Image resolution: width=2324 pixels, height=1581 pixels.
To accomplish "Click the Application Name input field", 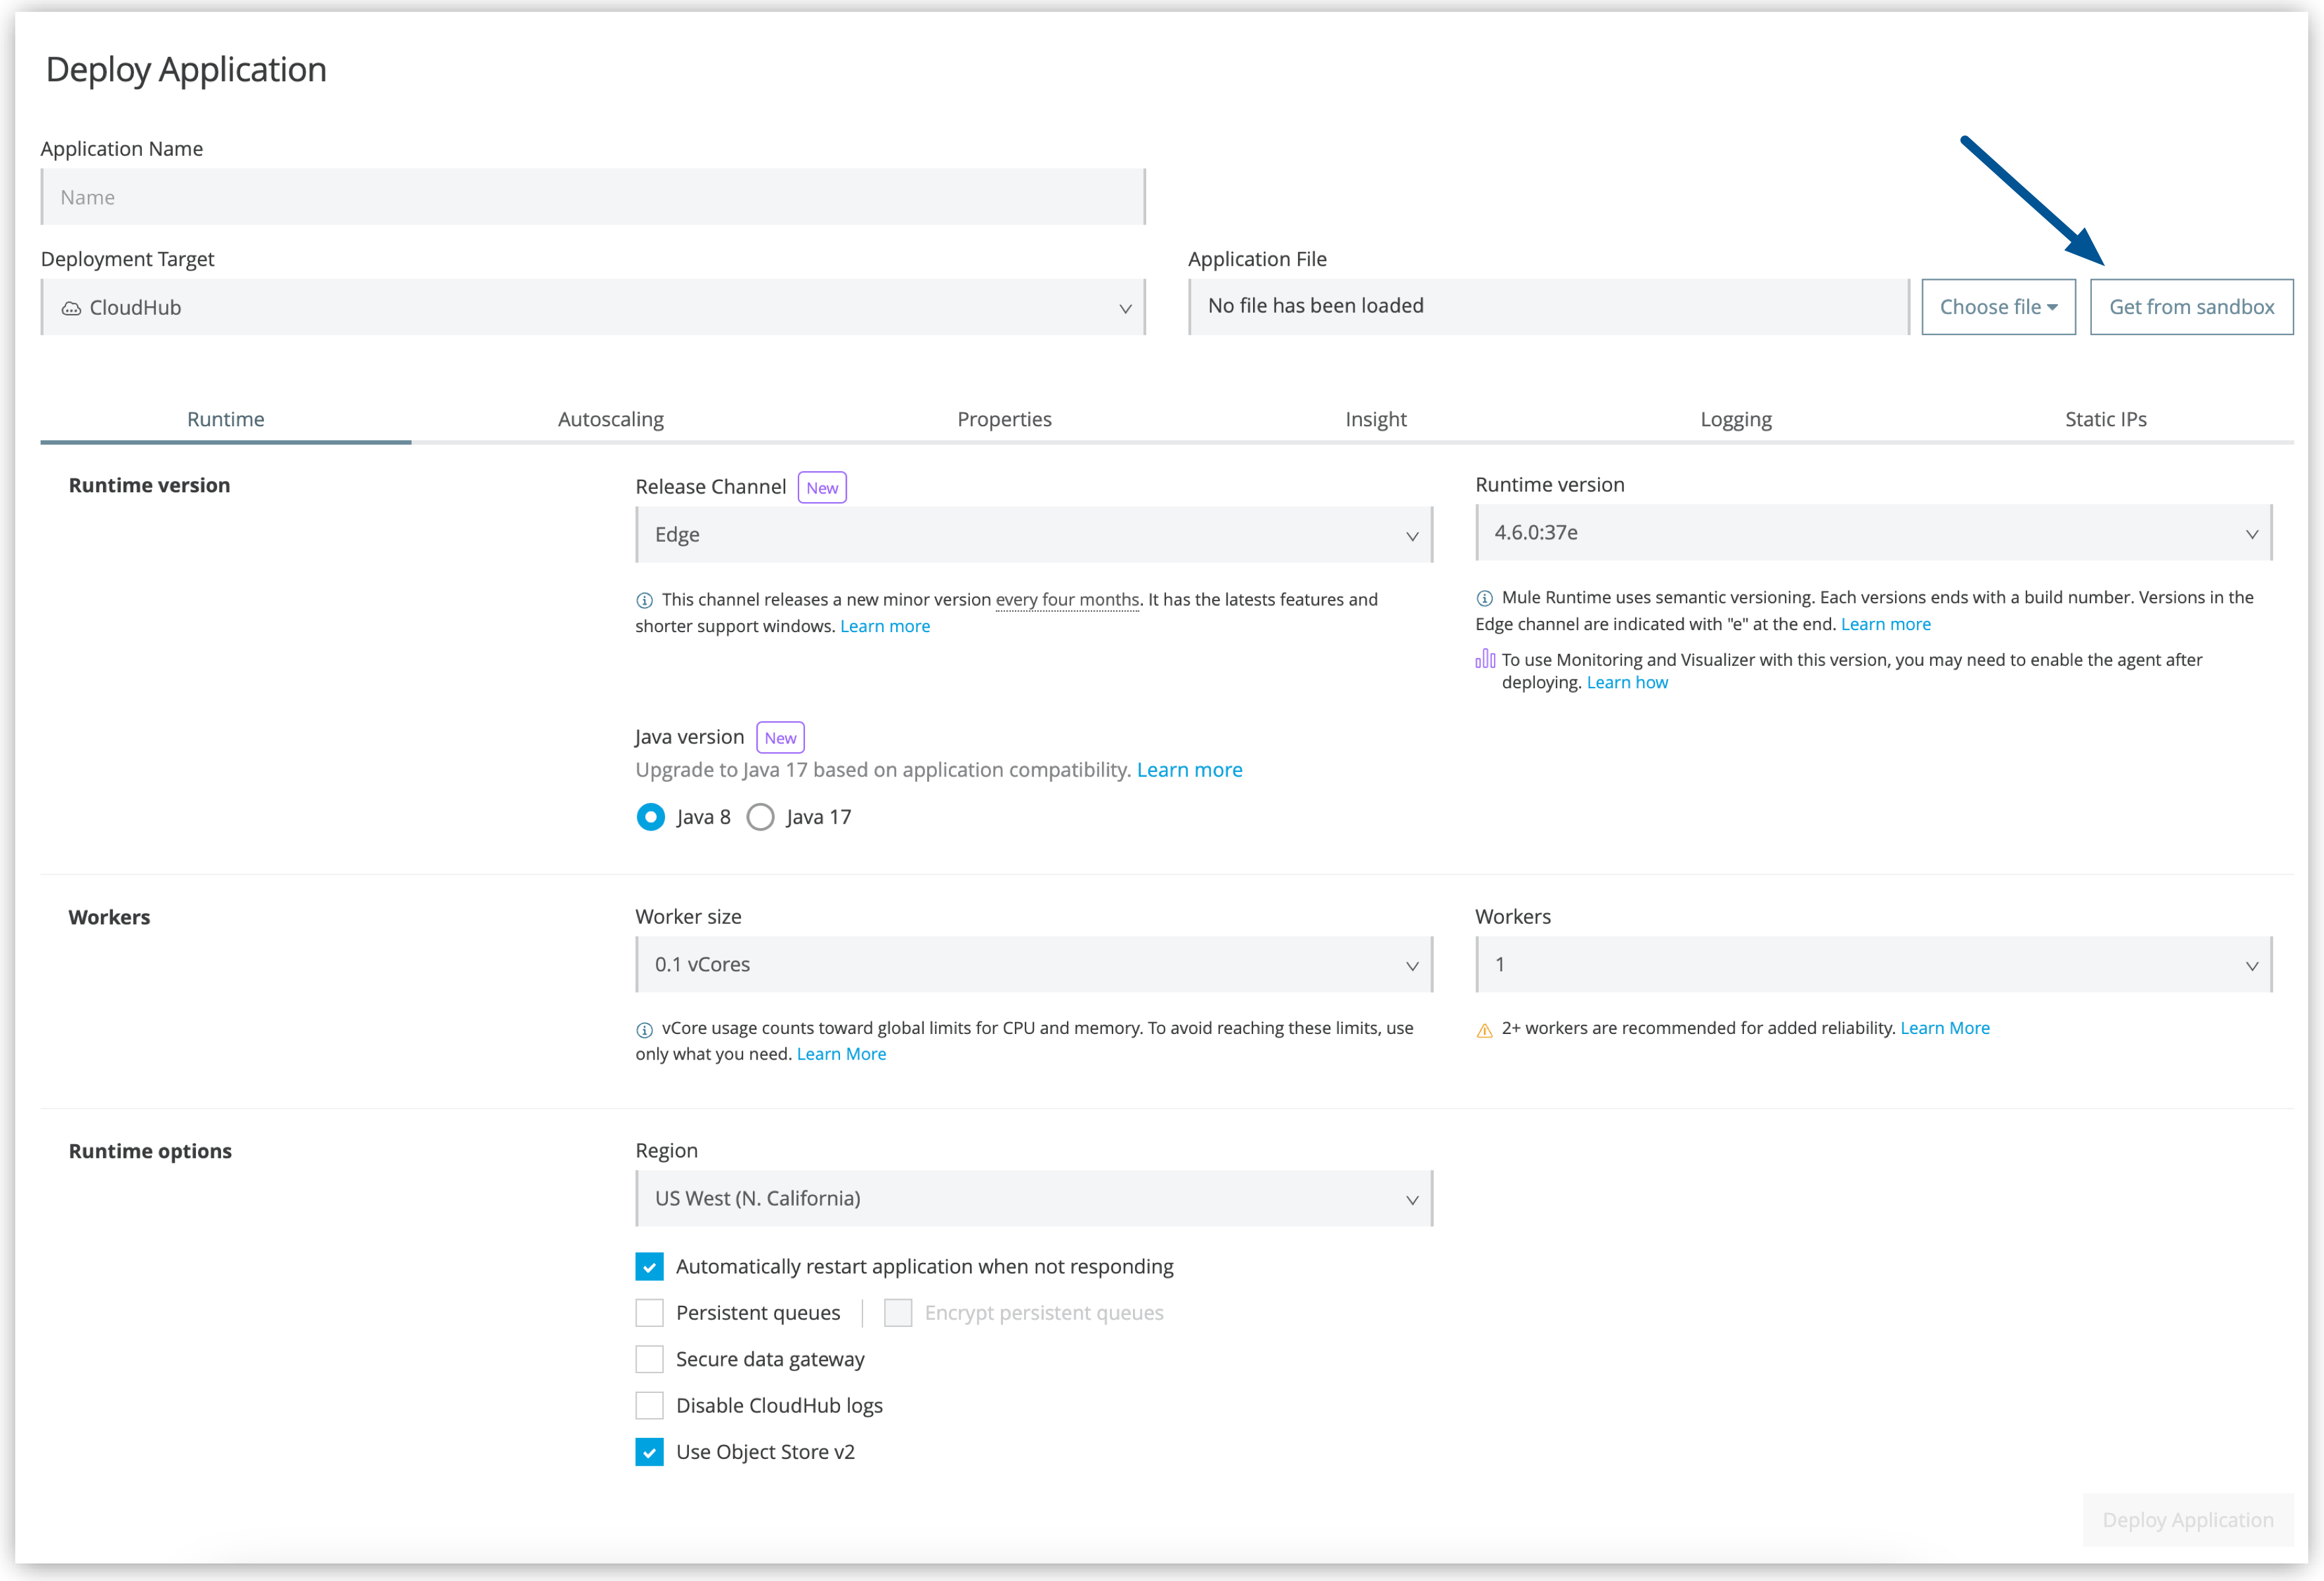I will pyautogui.click(x=593, y=196).
